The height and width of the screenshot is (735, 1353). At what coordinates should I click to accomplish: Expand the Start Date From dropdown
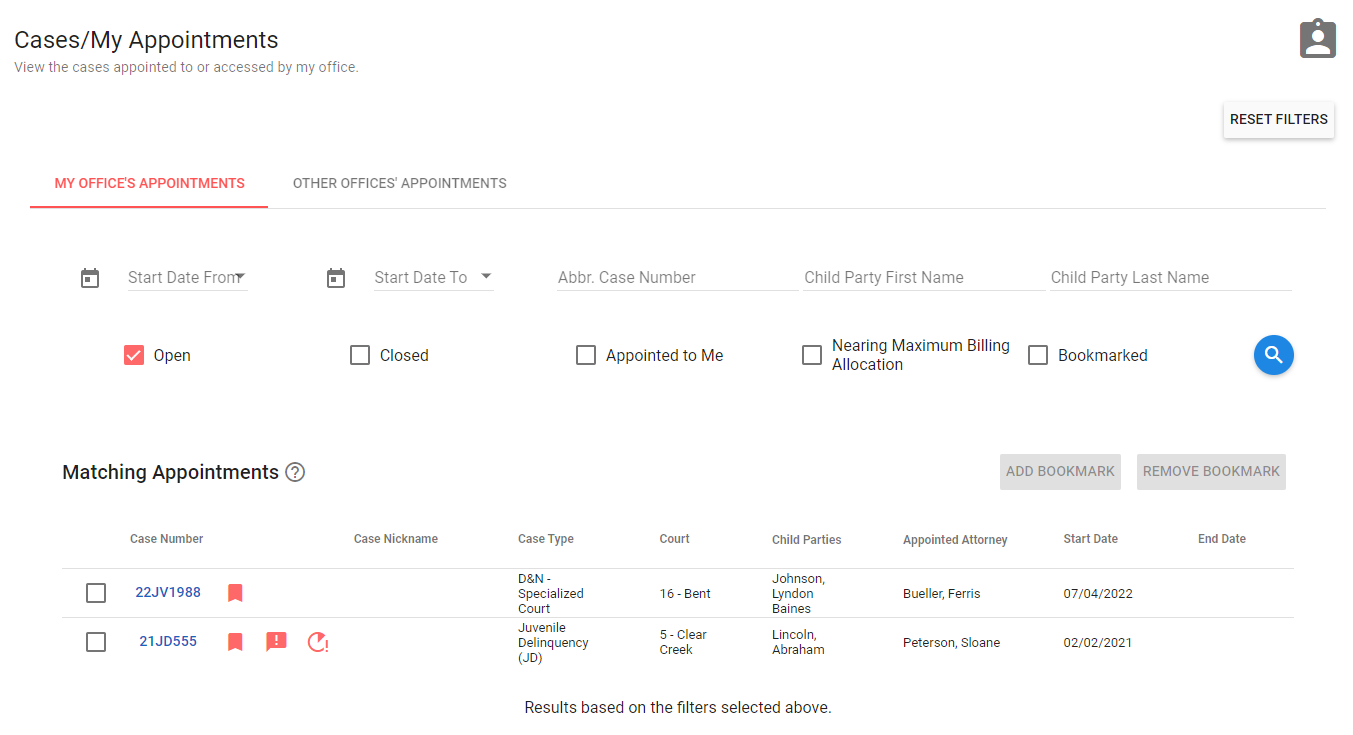coord(243,277)
